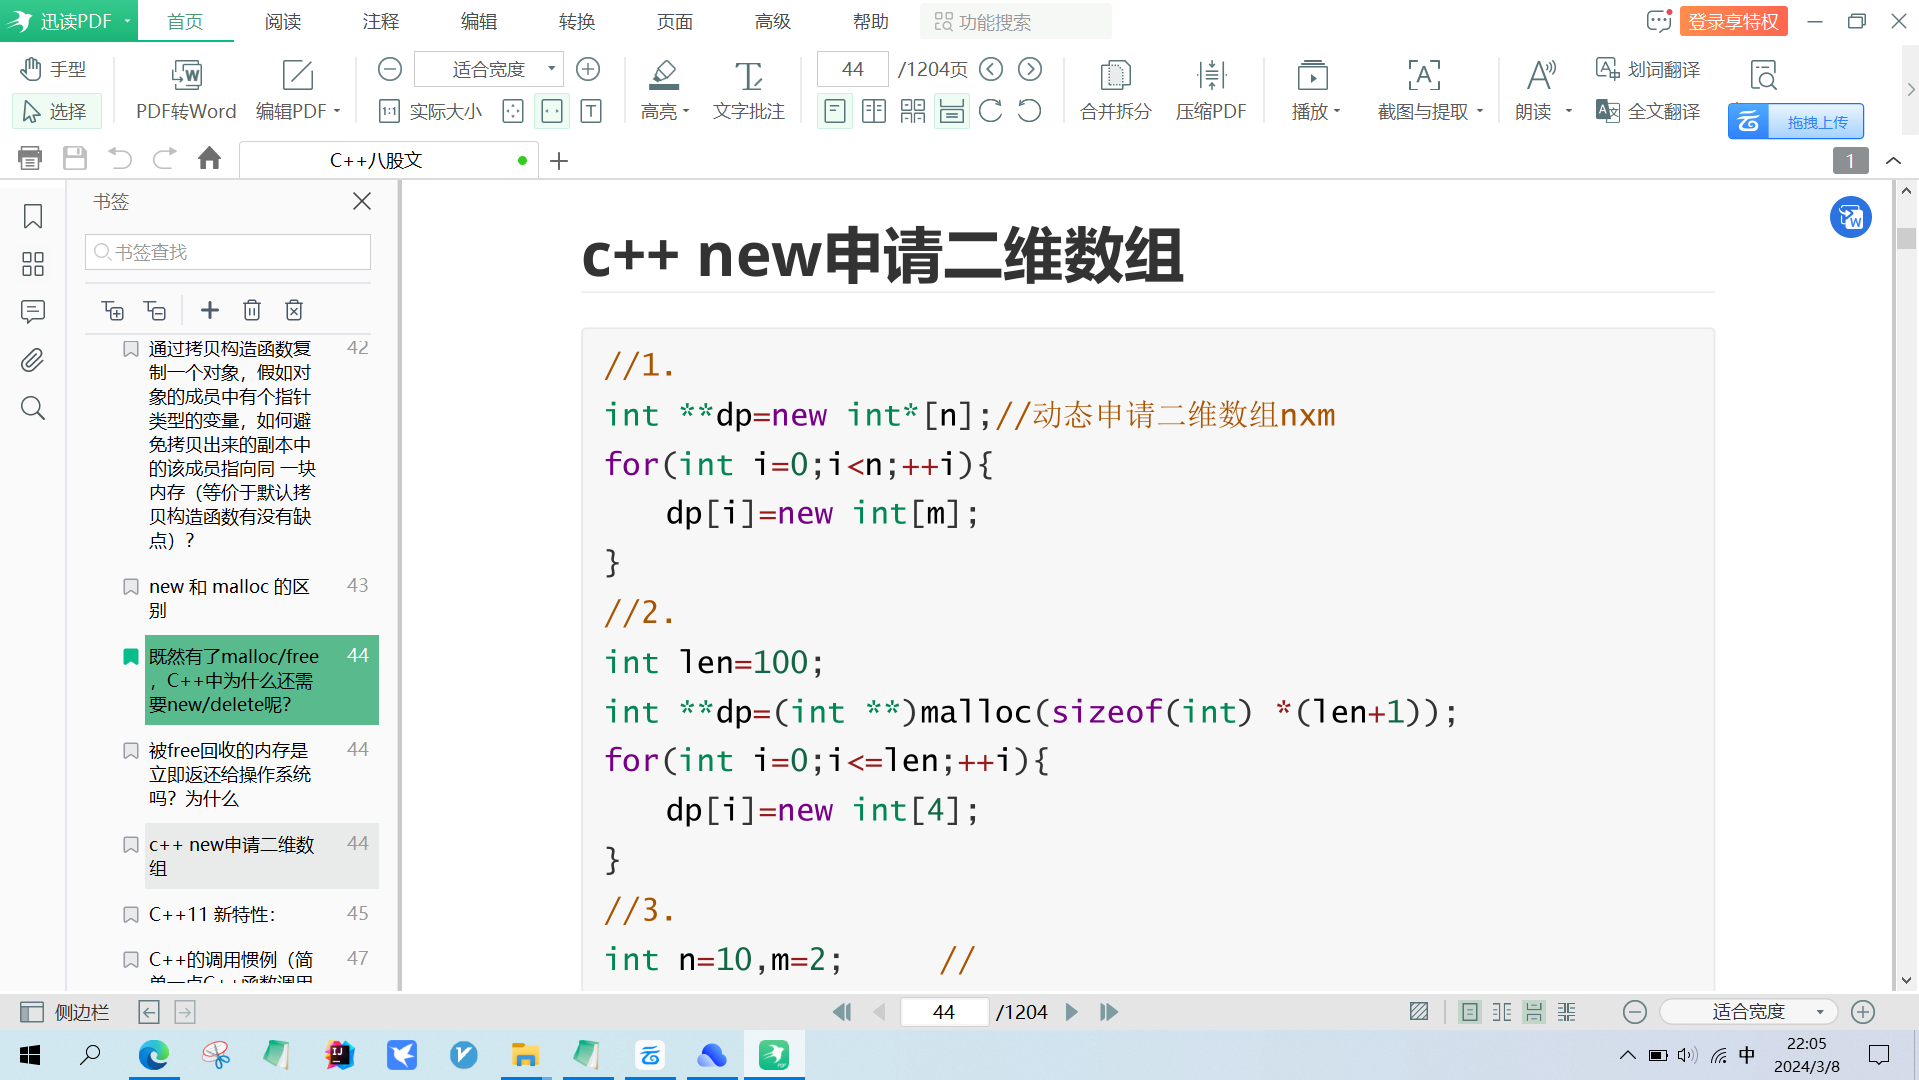Open the search panel in left sidebar
Image resolution: width=1919 pixels, height=1080 pixels.
[x=33, y=408]
